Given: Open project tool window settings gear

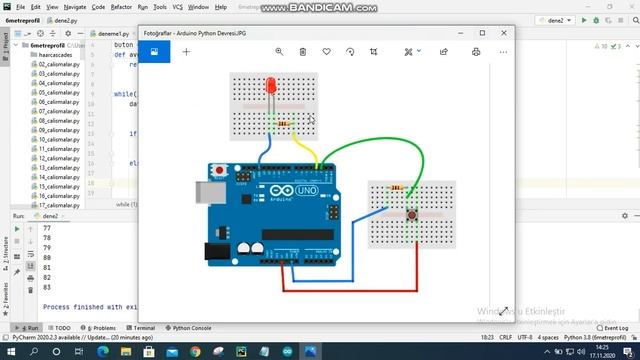Looking at the screenshot, I should 68,34.
